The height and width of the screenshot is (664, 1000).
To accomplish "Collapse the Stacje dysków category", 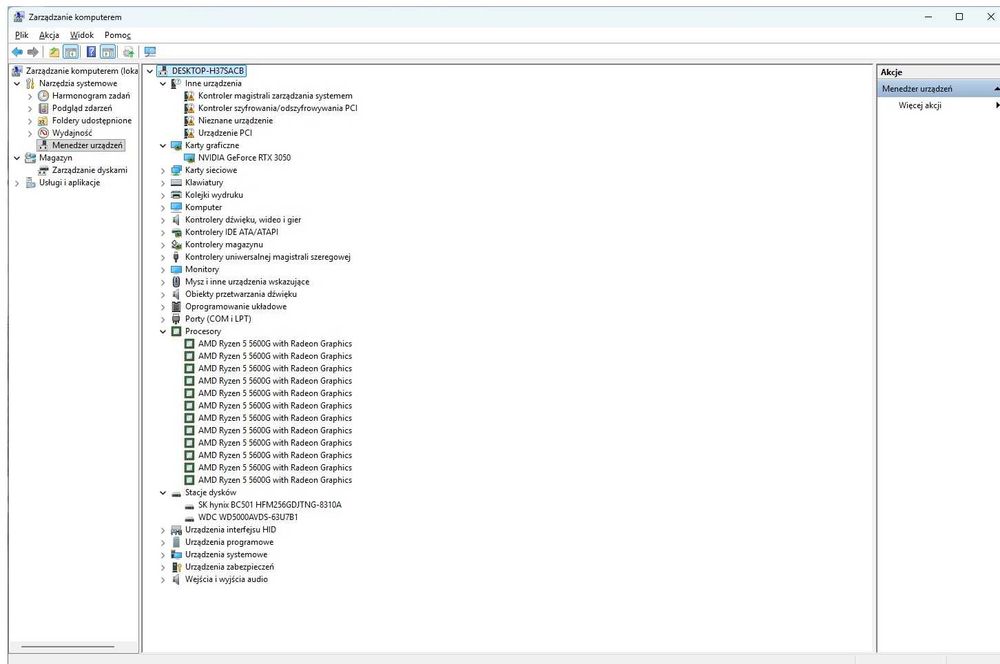I will (163, 493).
